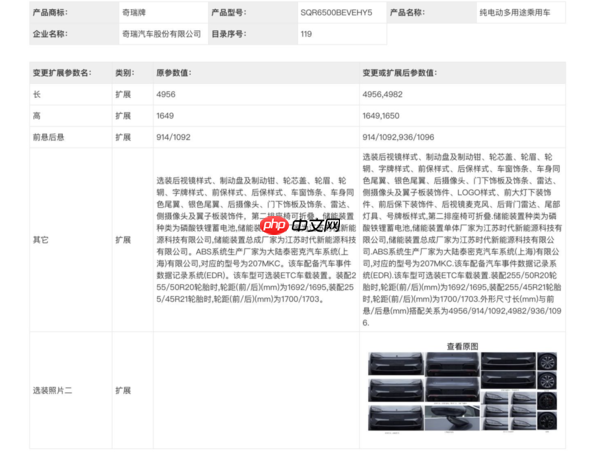
Task: Click the 奇瑞牌 trademark value
Action: (x=134, y=13)
